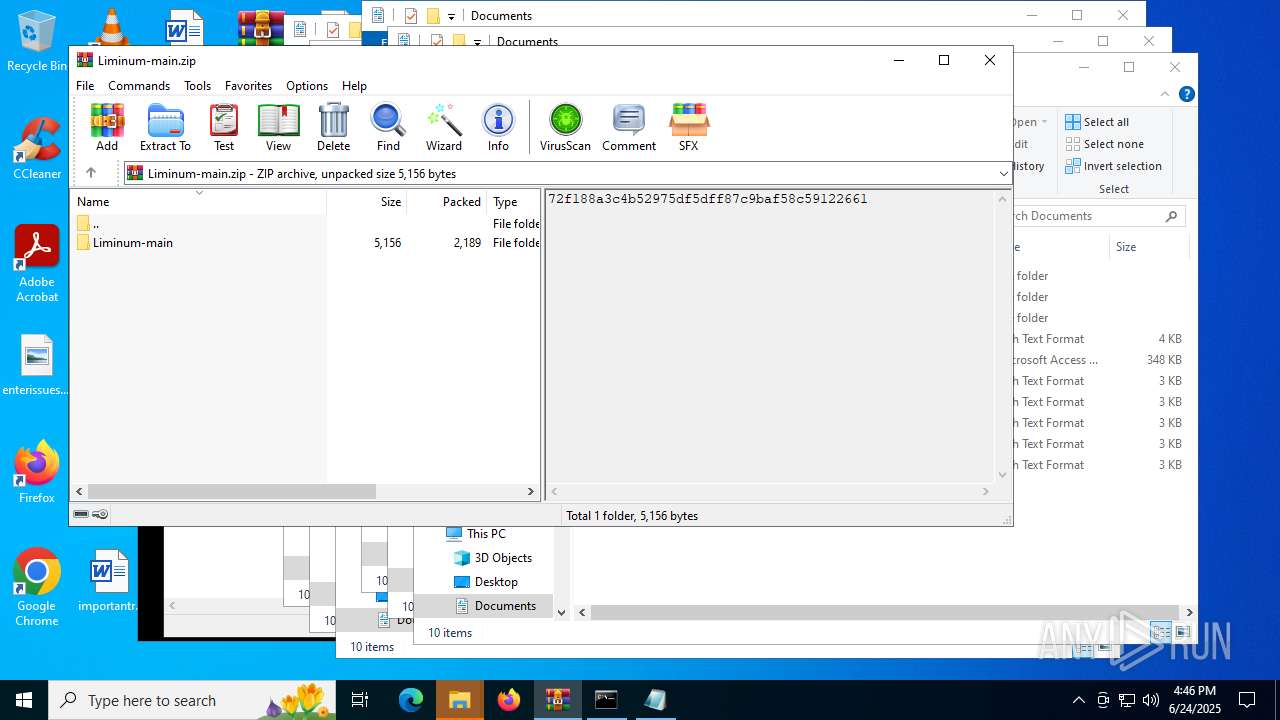Click the volume tray icon
The image size is (1280, 720).
point(1150,700)
